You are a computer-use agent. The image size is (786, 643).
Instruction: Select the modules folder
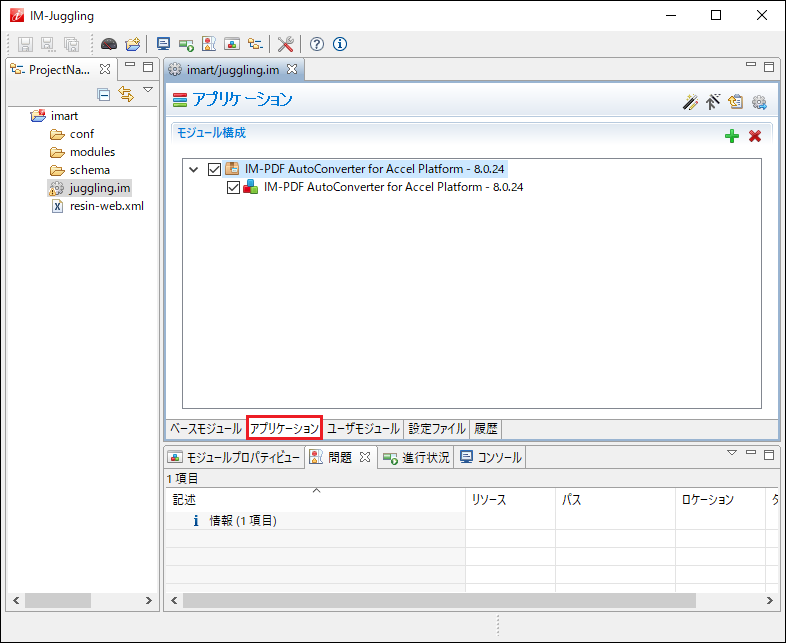(x=92, y=152)
